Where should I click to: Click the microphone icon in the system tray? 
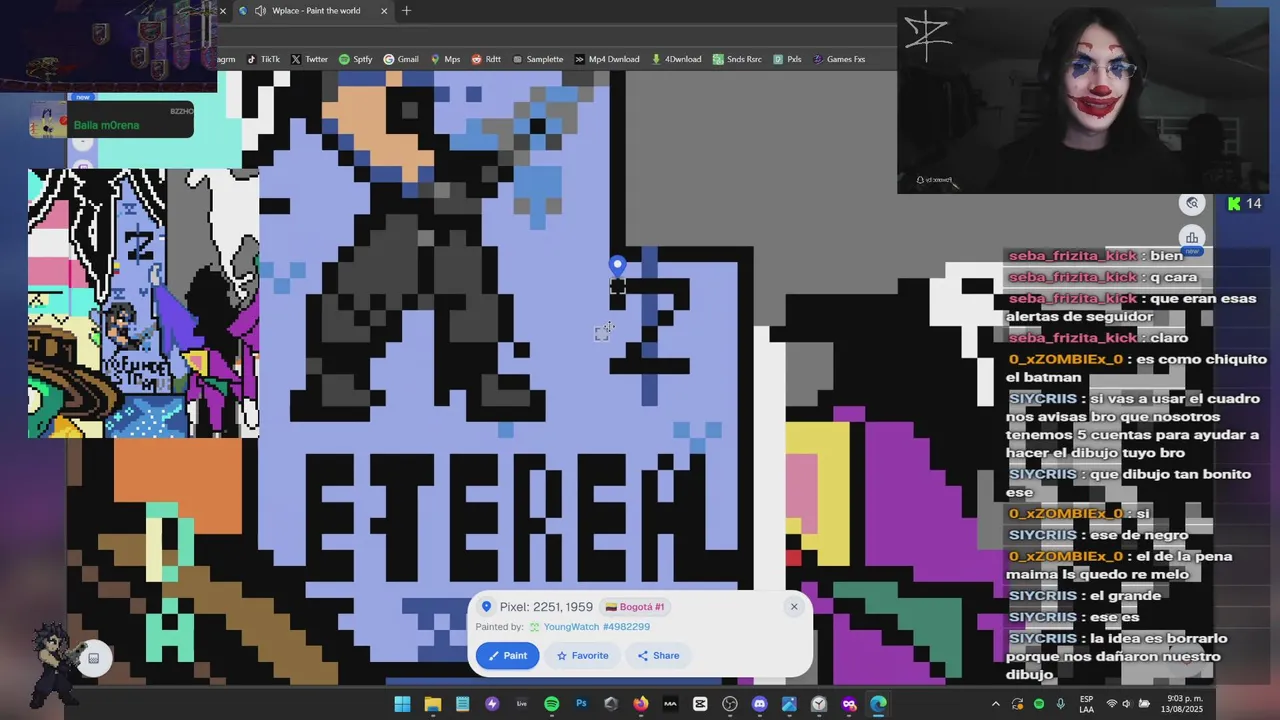[x=1061, y=704]
